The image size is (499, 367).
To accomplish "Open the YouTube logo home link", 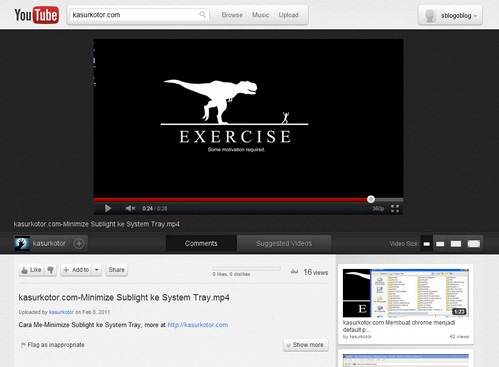I will [37, 15].
